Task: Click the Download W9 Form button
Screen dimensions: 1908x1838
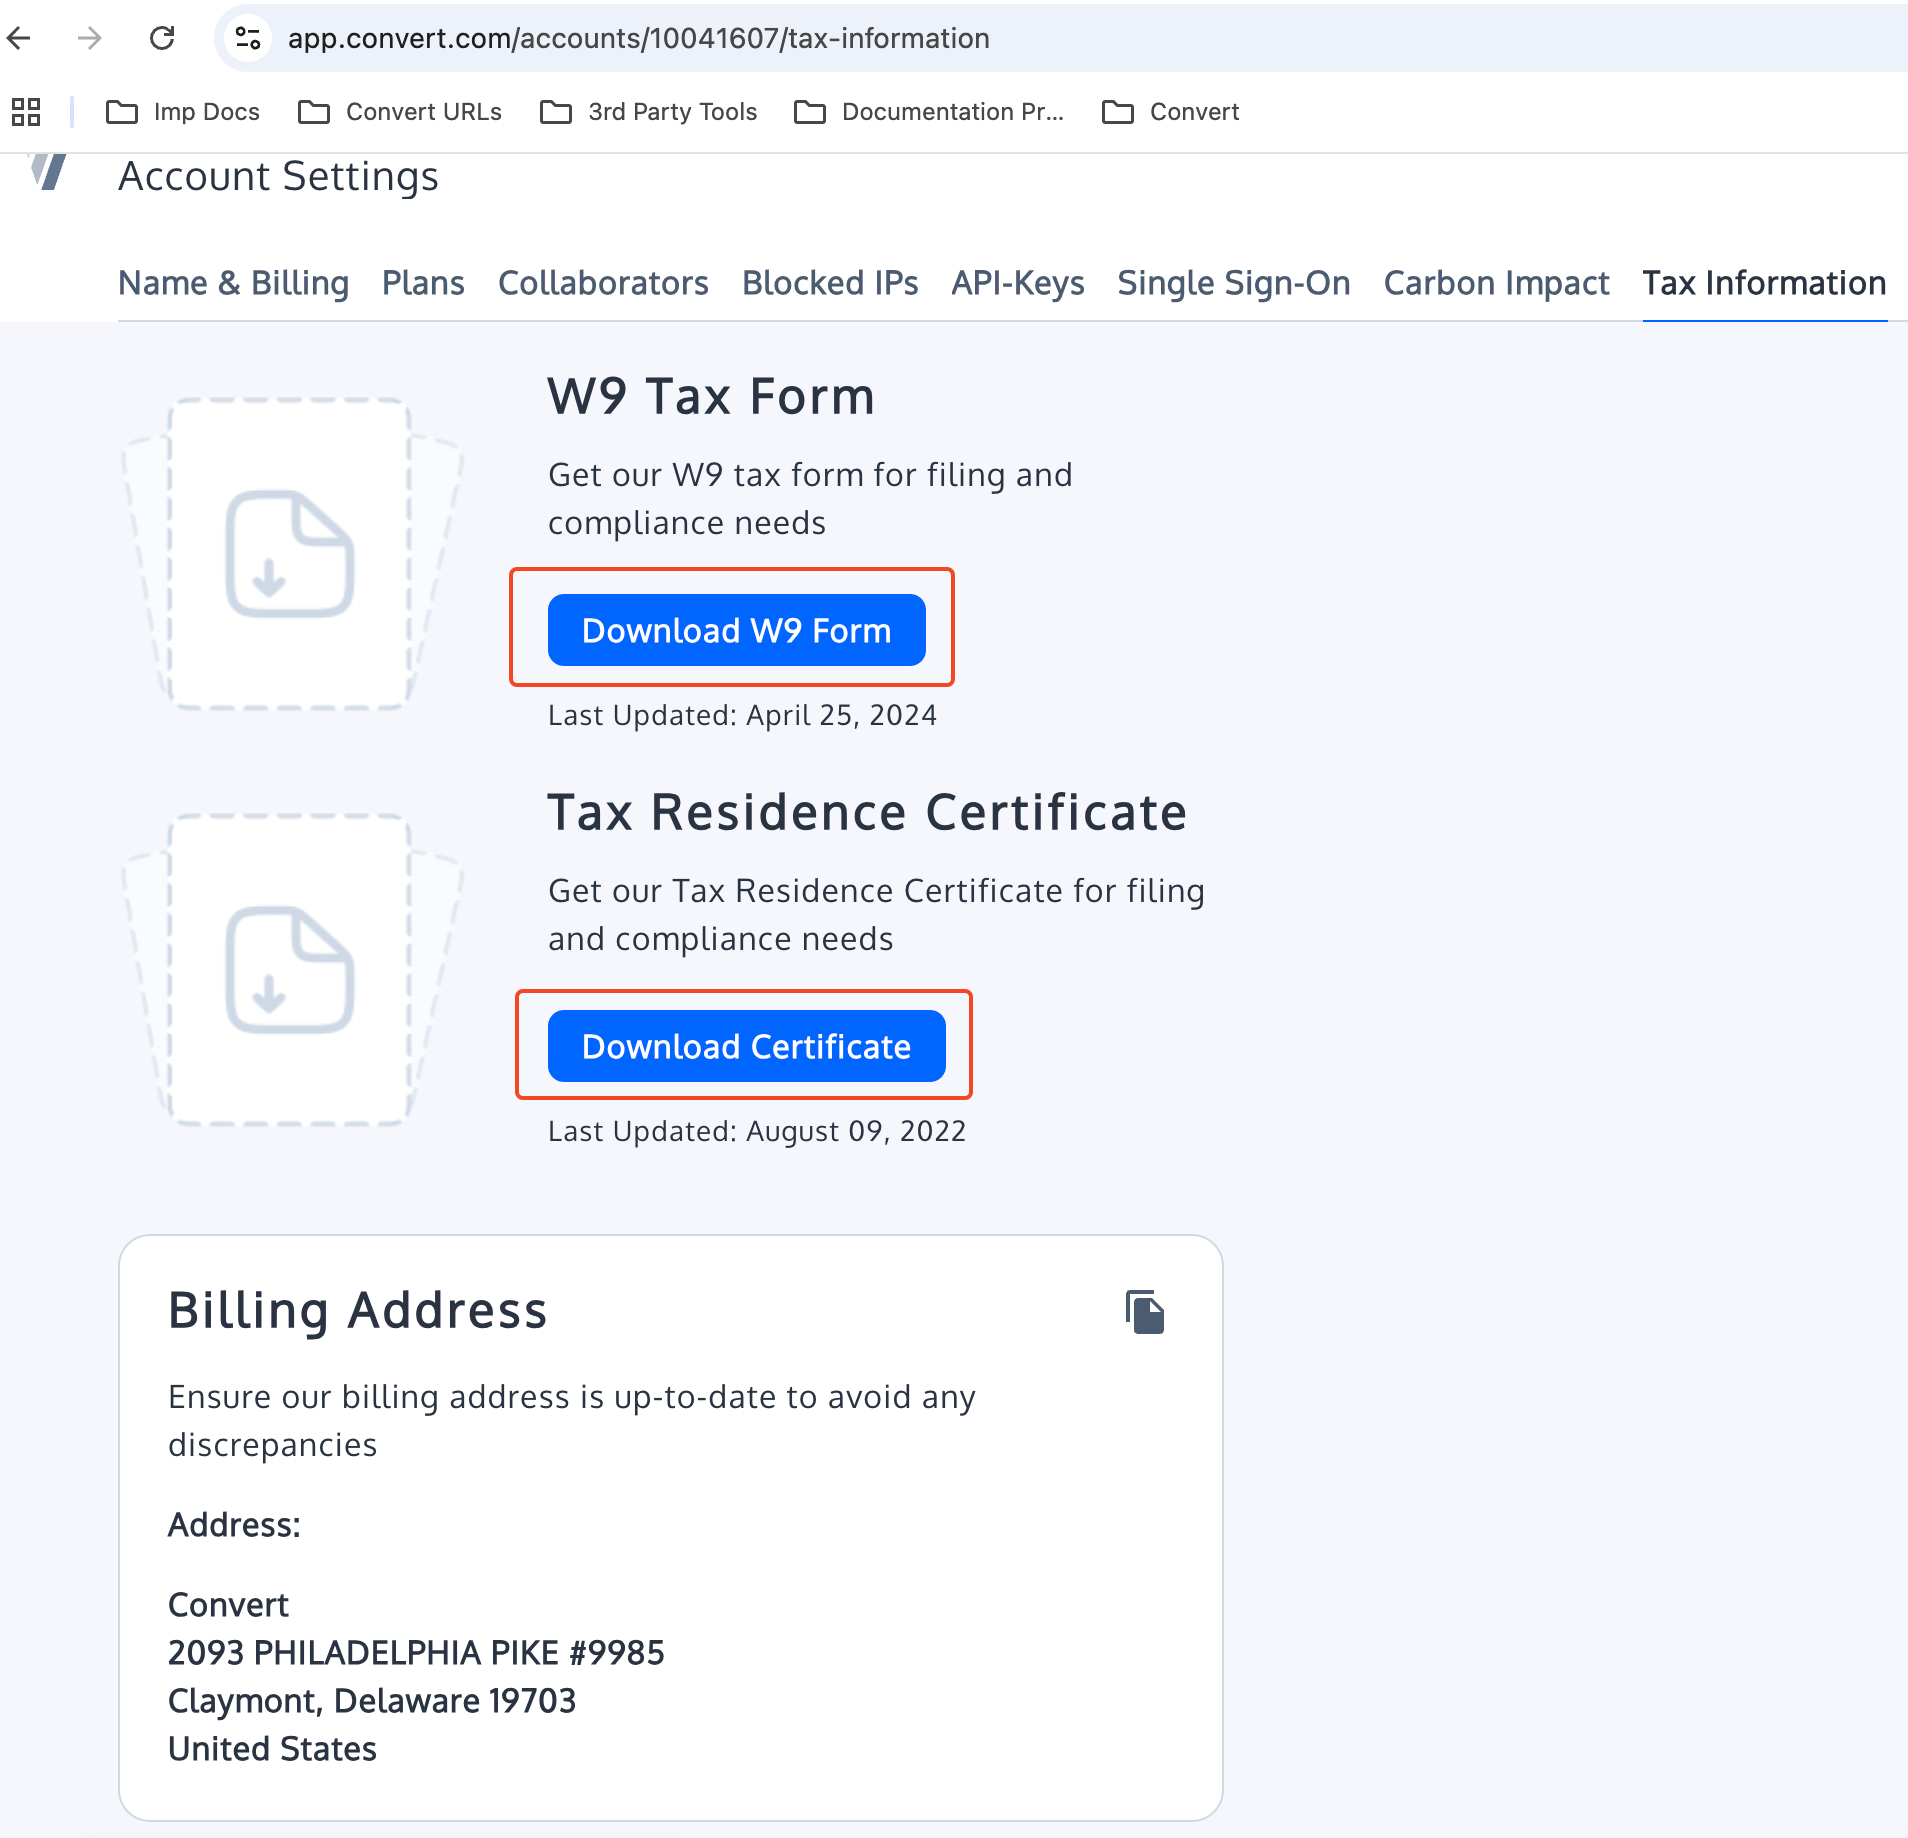Action: [735, 630]
